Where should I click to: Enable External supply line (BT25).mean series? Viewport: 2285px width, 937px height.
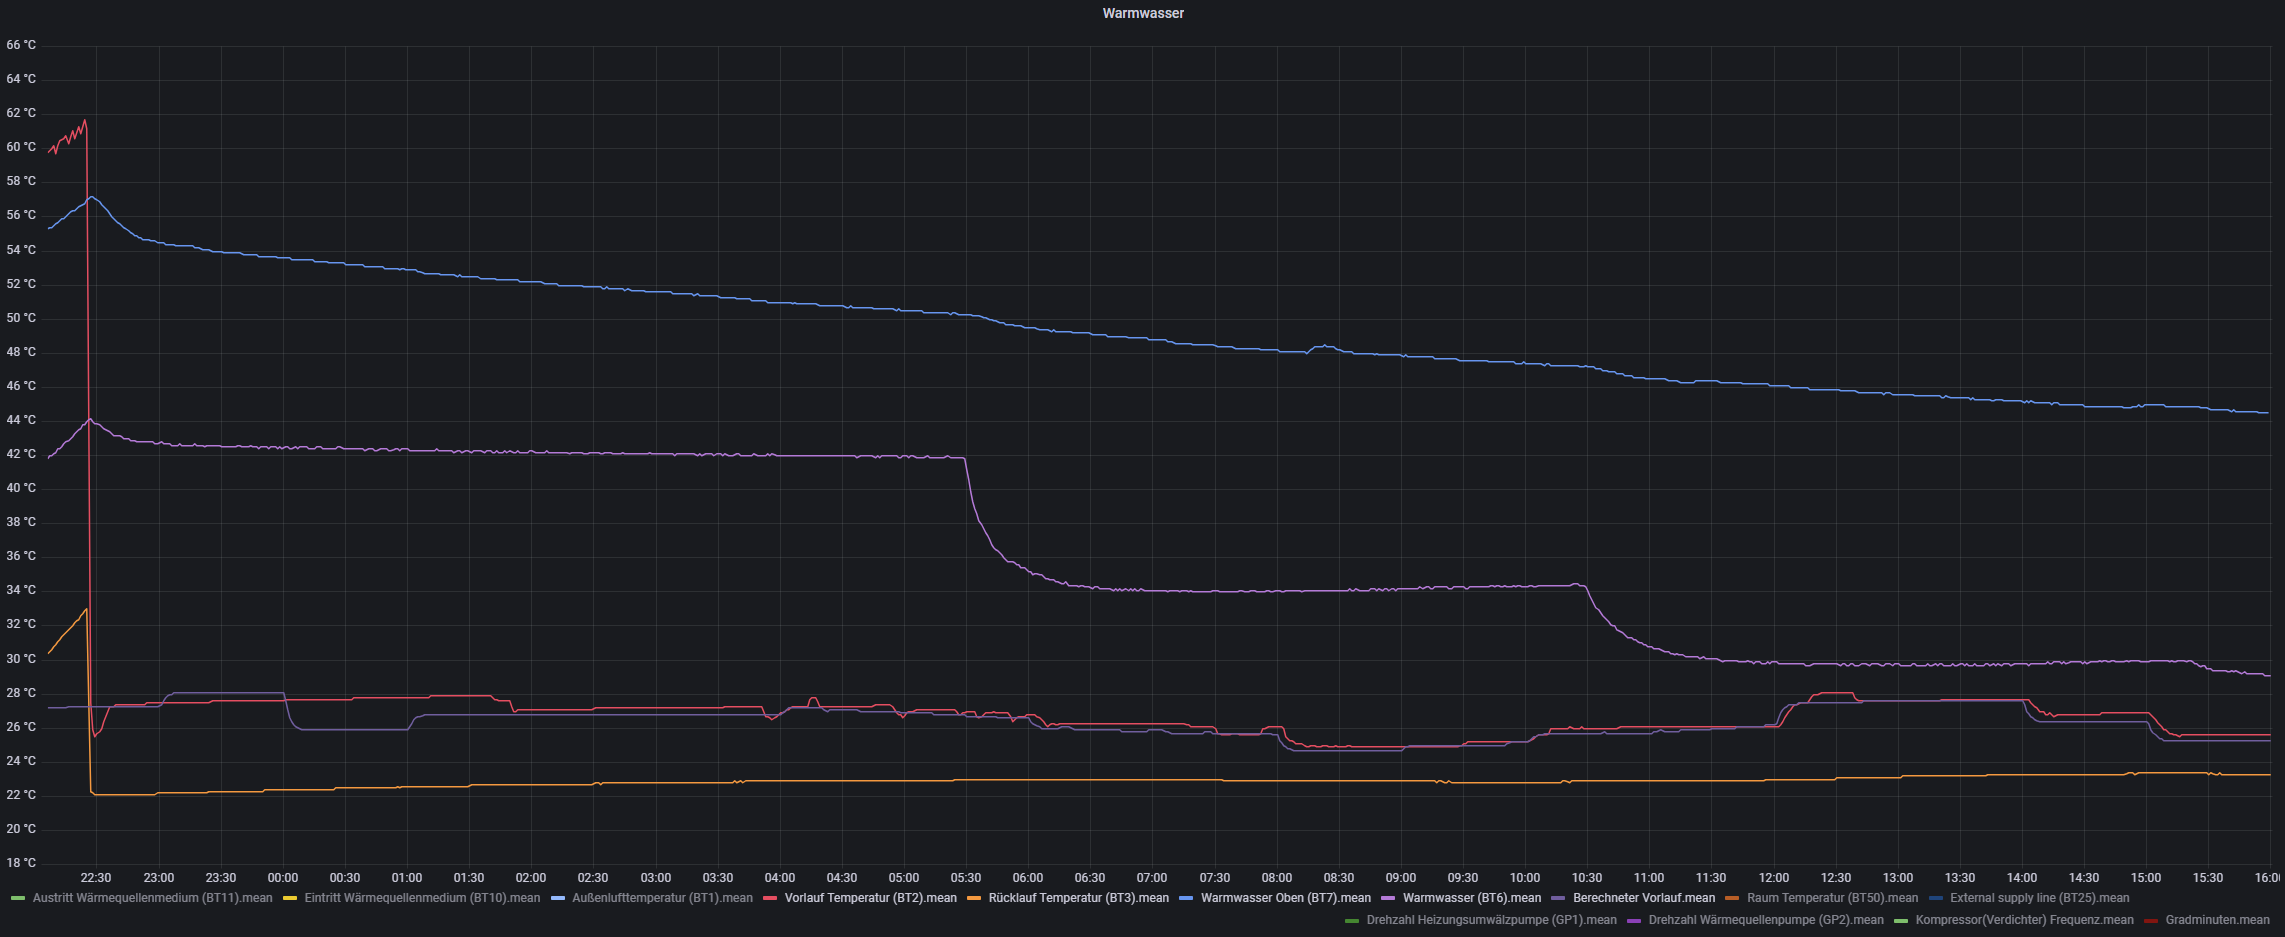pyautogui.click(x=2039, y=898)
